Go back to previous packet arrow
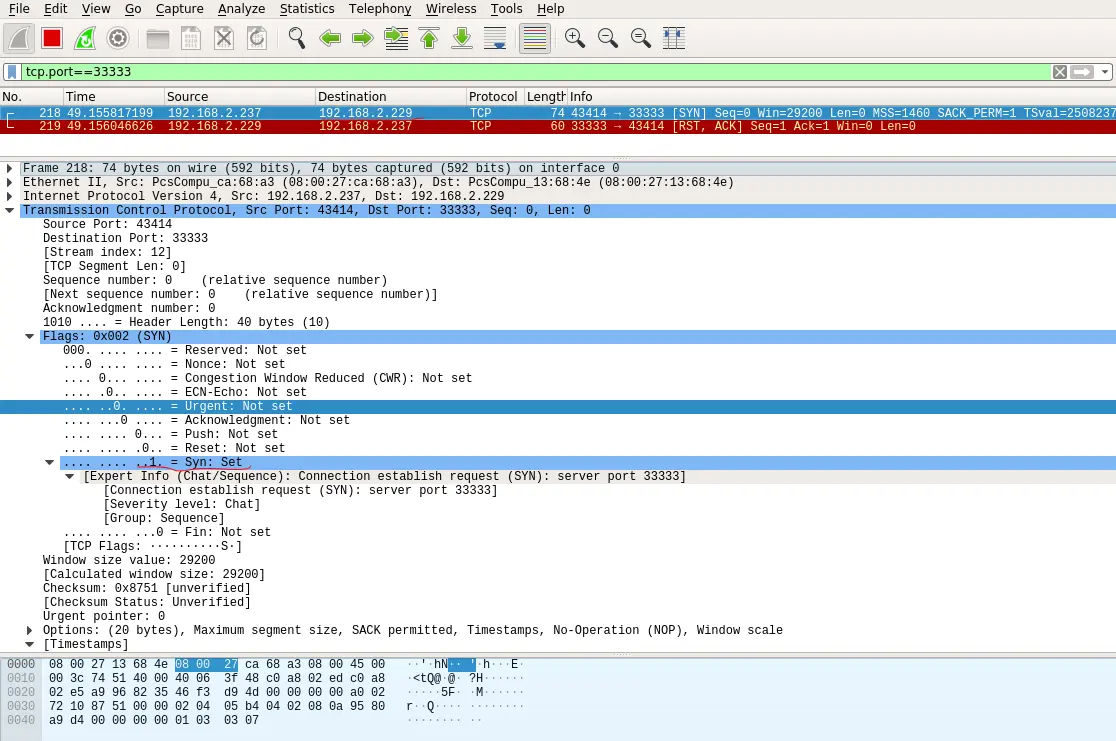The height and width of the screenshot is (741, 1116). click(330, 38)
